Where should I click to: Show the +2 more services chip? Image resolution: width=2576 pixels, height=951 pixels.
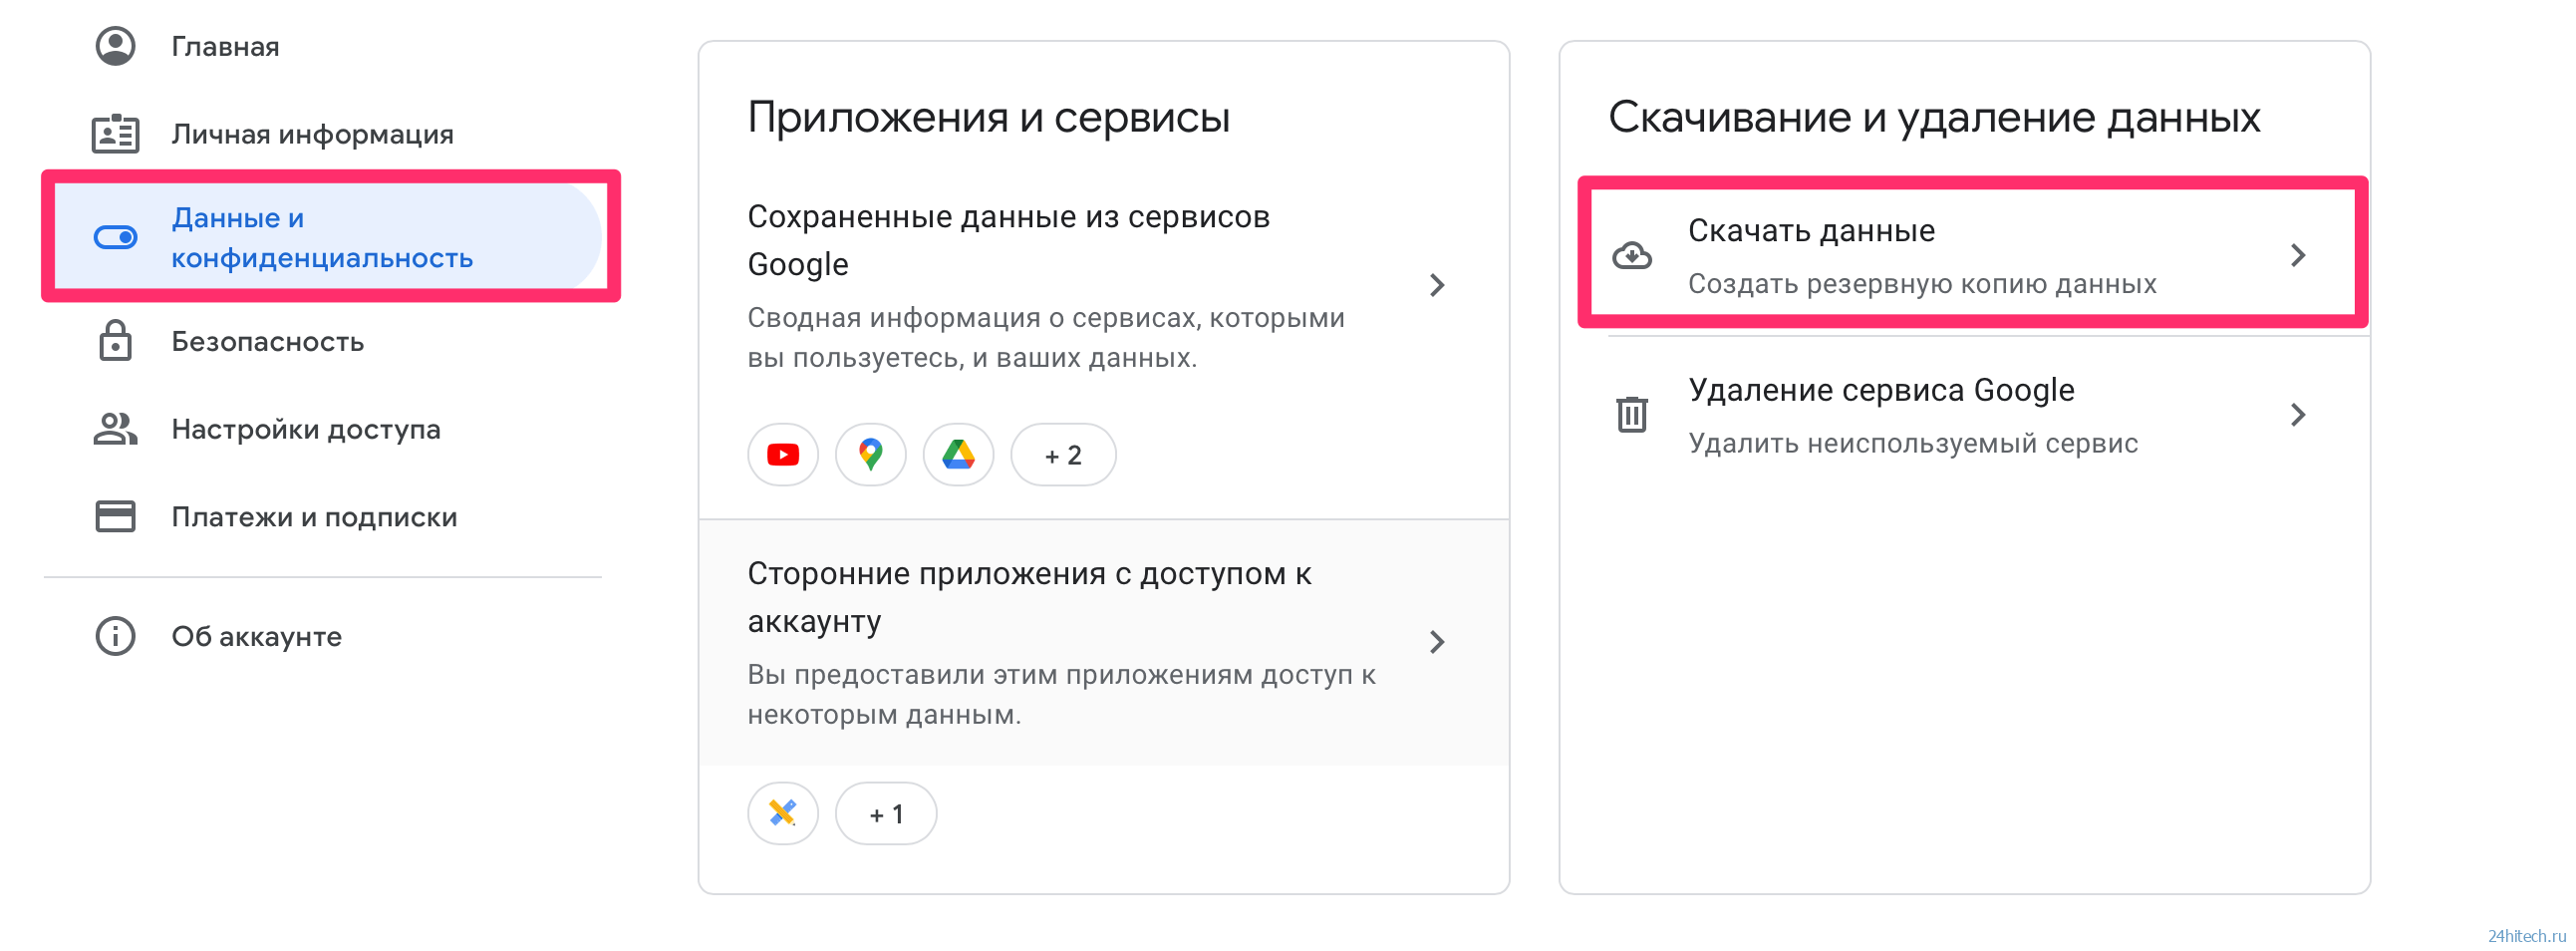1063,455
